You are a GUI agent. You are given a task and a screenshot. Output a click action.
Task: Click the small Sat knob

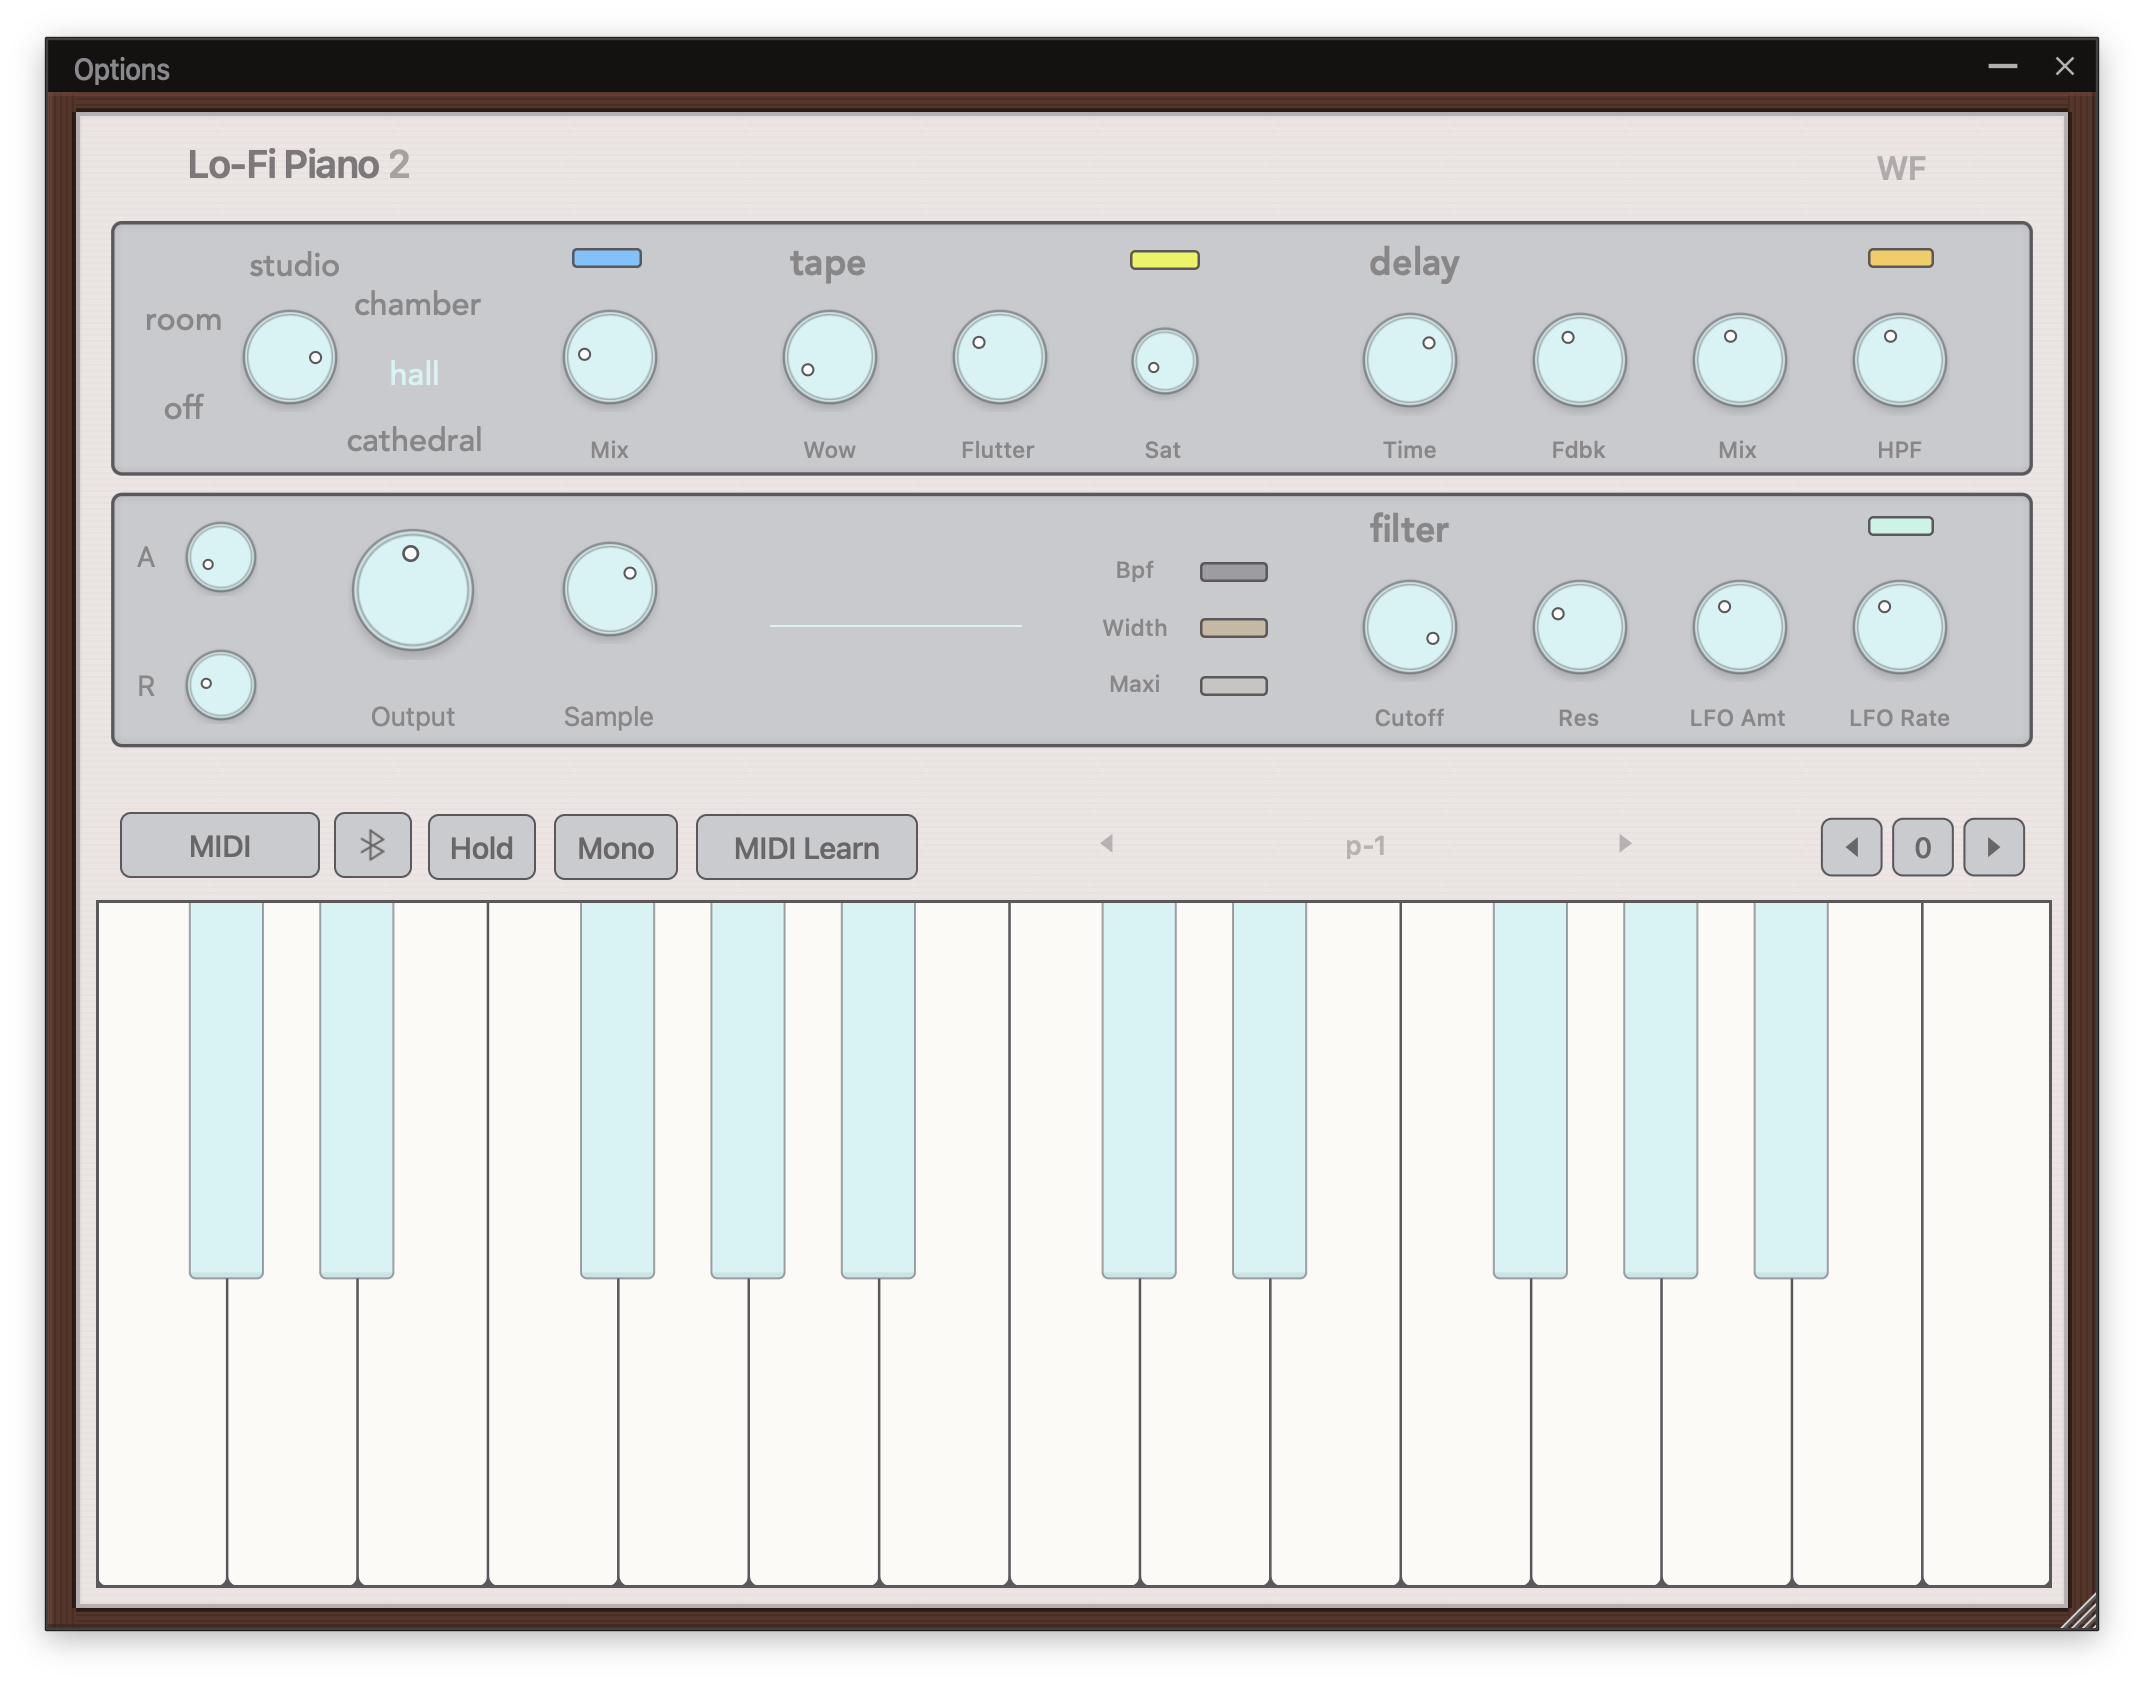coord(1164,361)
